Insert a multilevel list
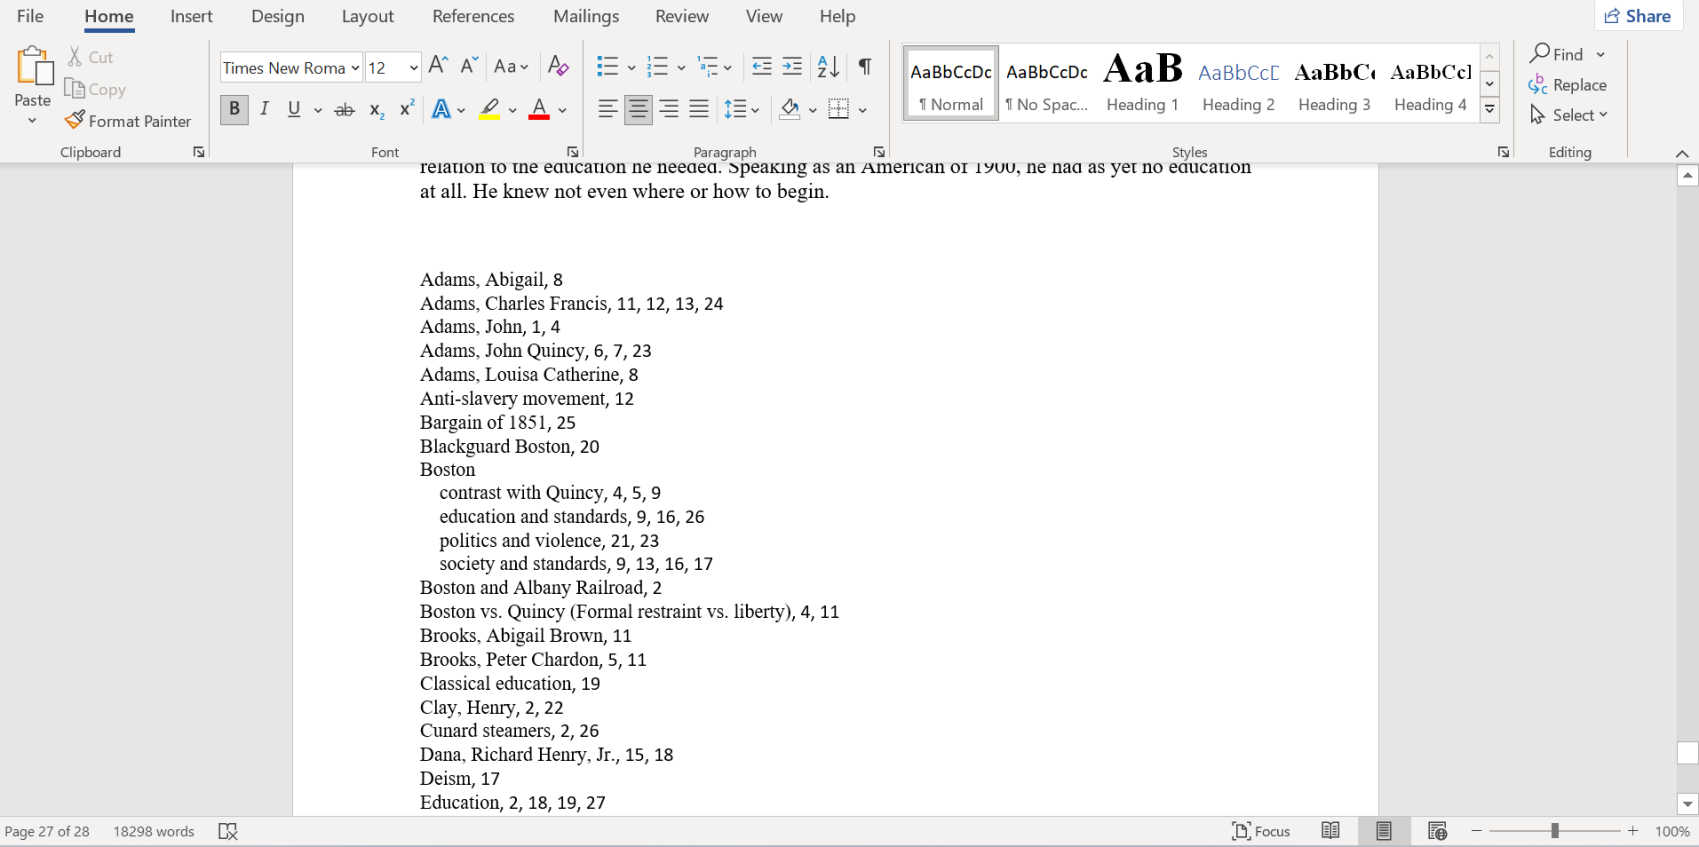 708,67
